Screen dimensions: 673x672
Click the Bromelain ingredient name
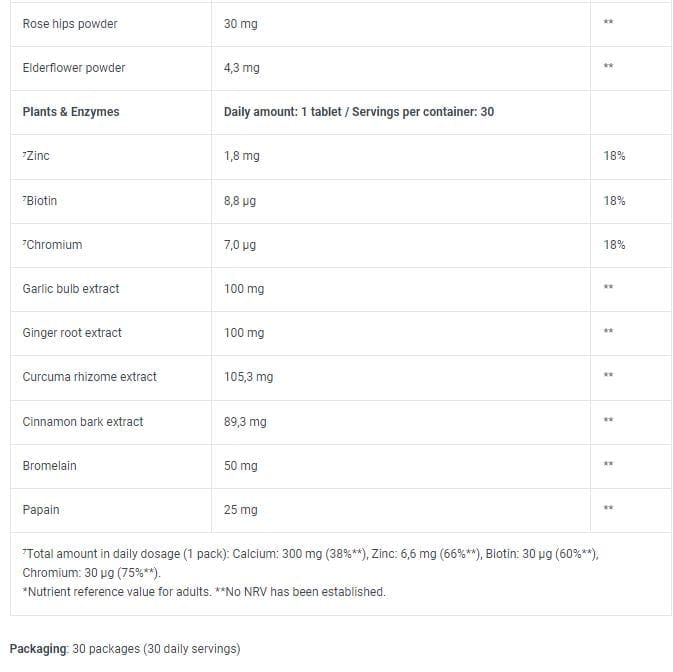click(49, 466)
